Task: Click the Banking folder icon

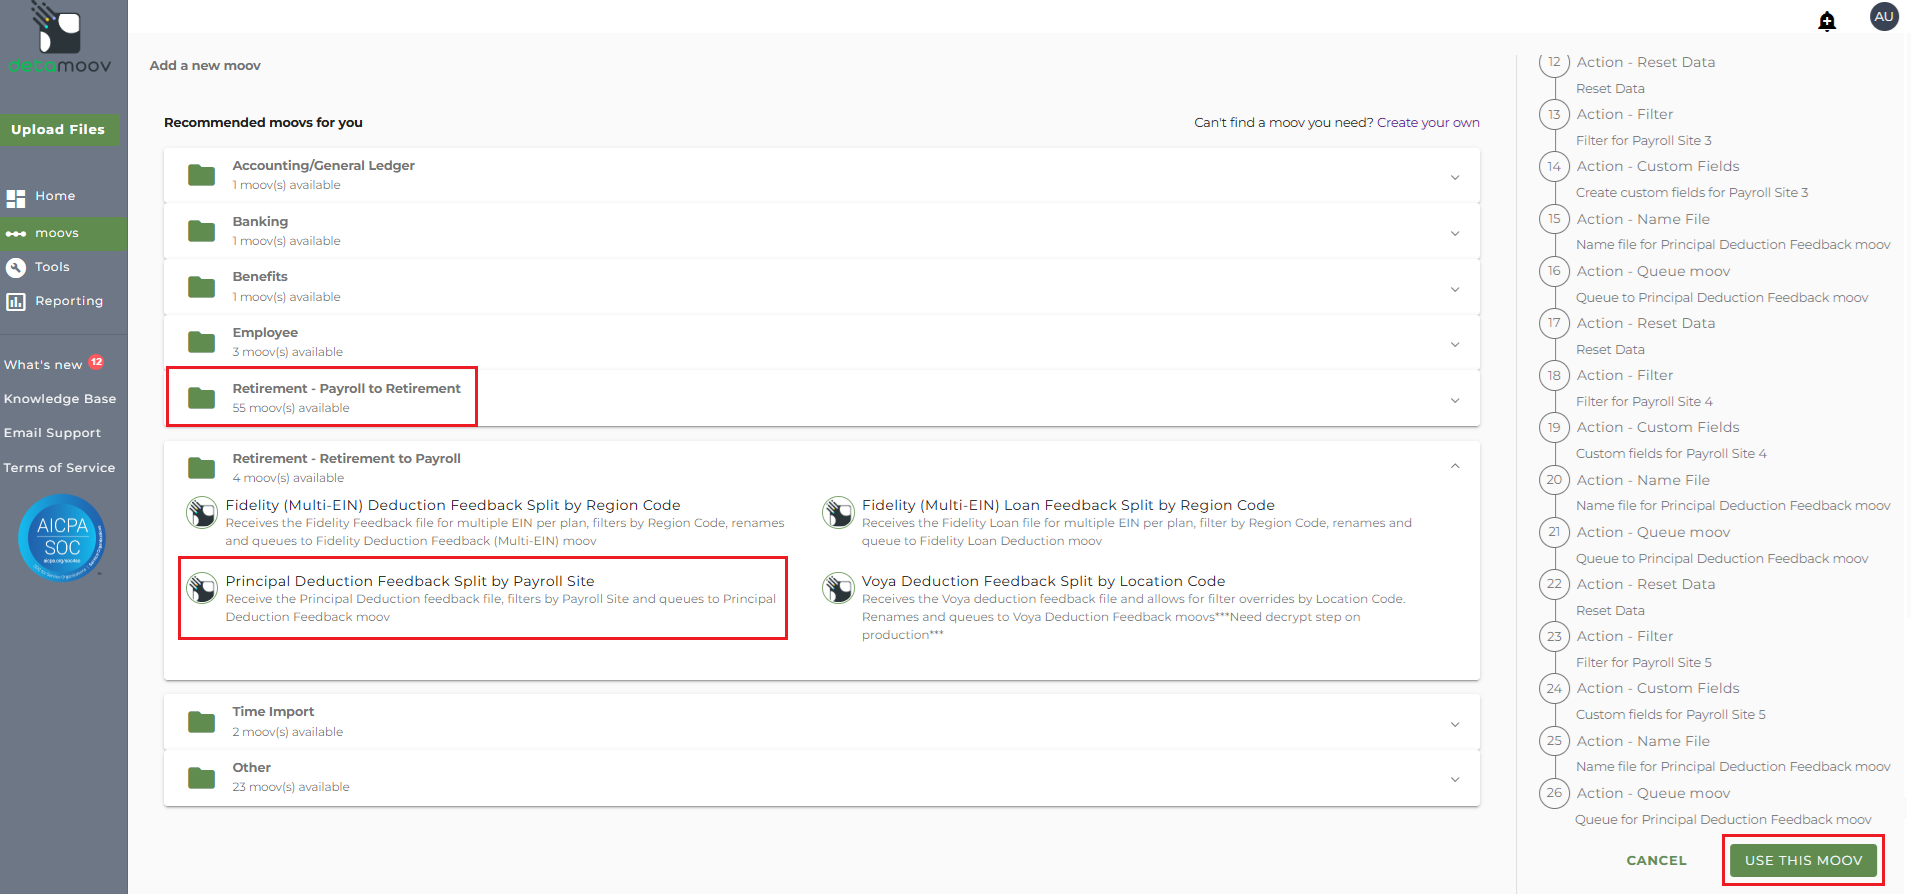Action: tap(202, 231)
